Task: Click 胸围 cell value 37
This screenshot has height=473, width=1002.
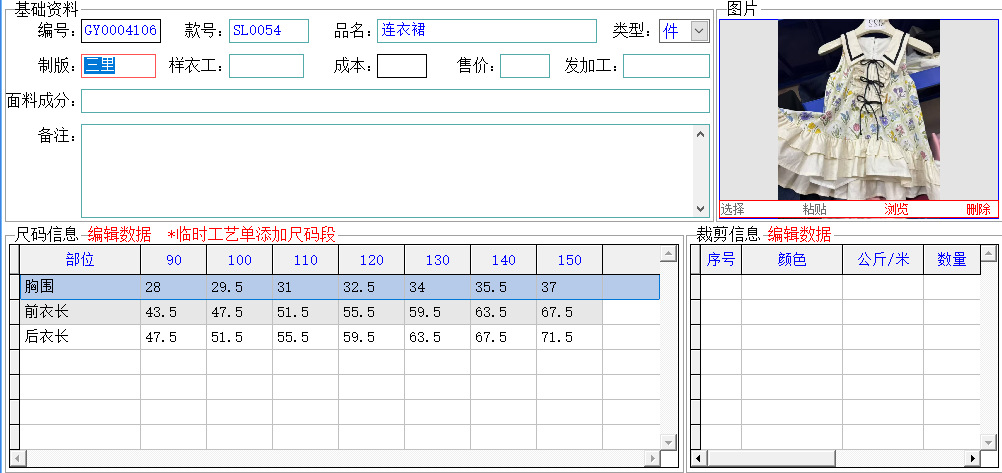Action: pyautogui.click(x=569, y=287)
